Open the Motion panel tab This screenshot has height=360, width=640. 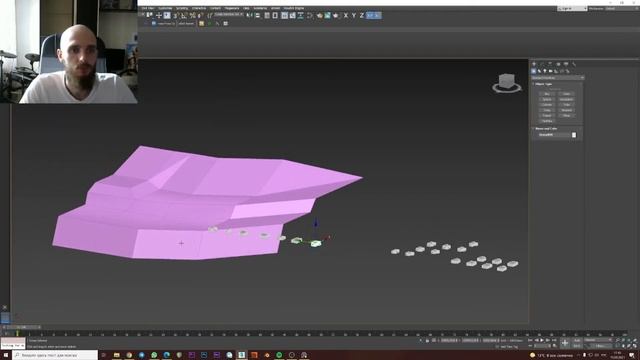[x=558, y=64]
